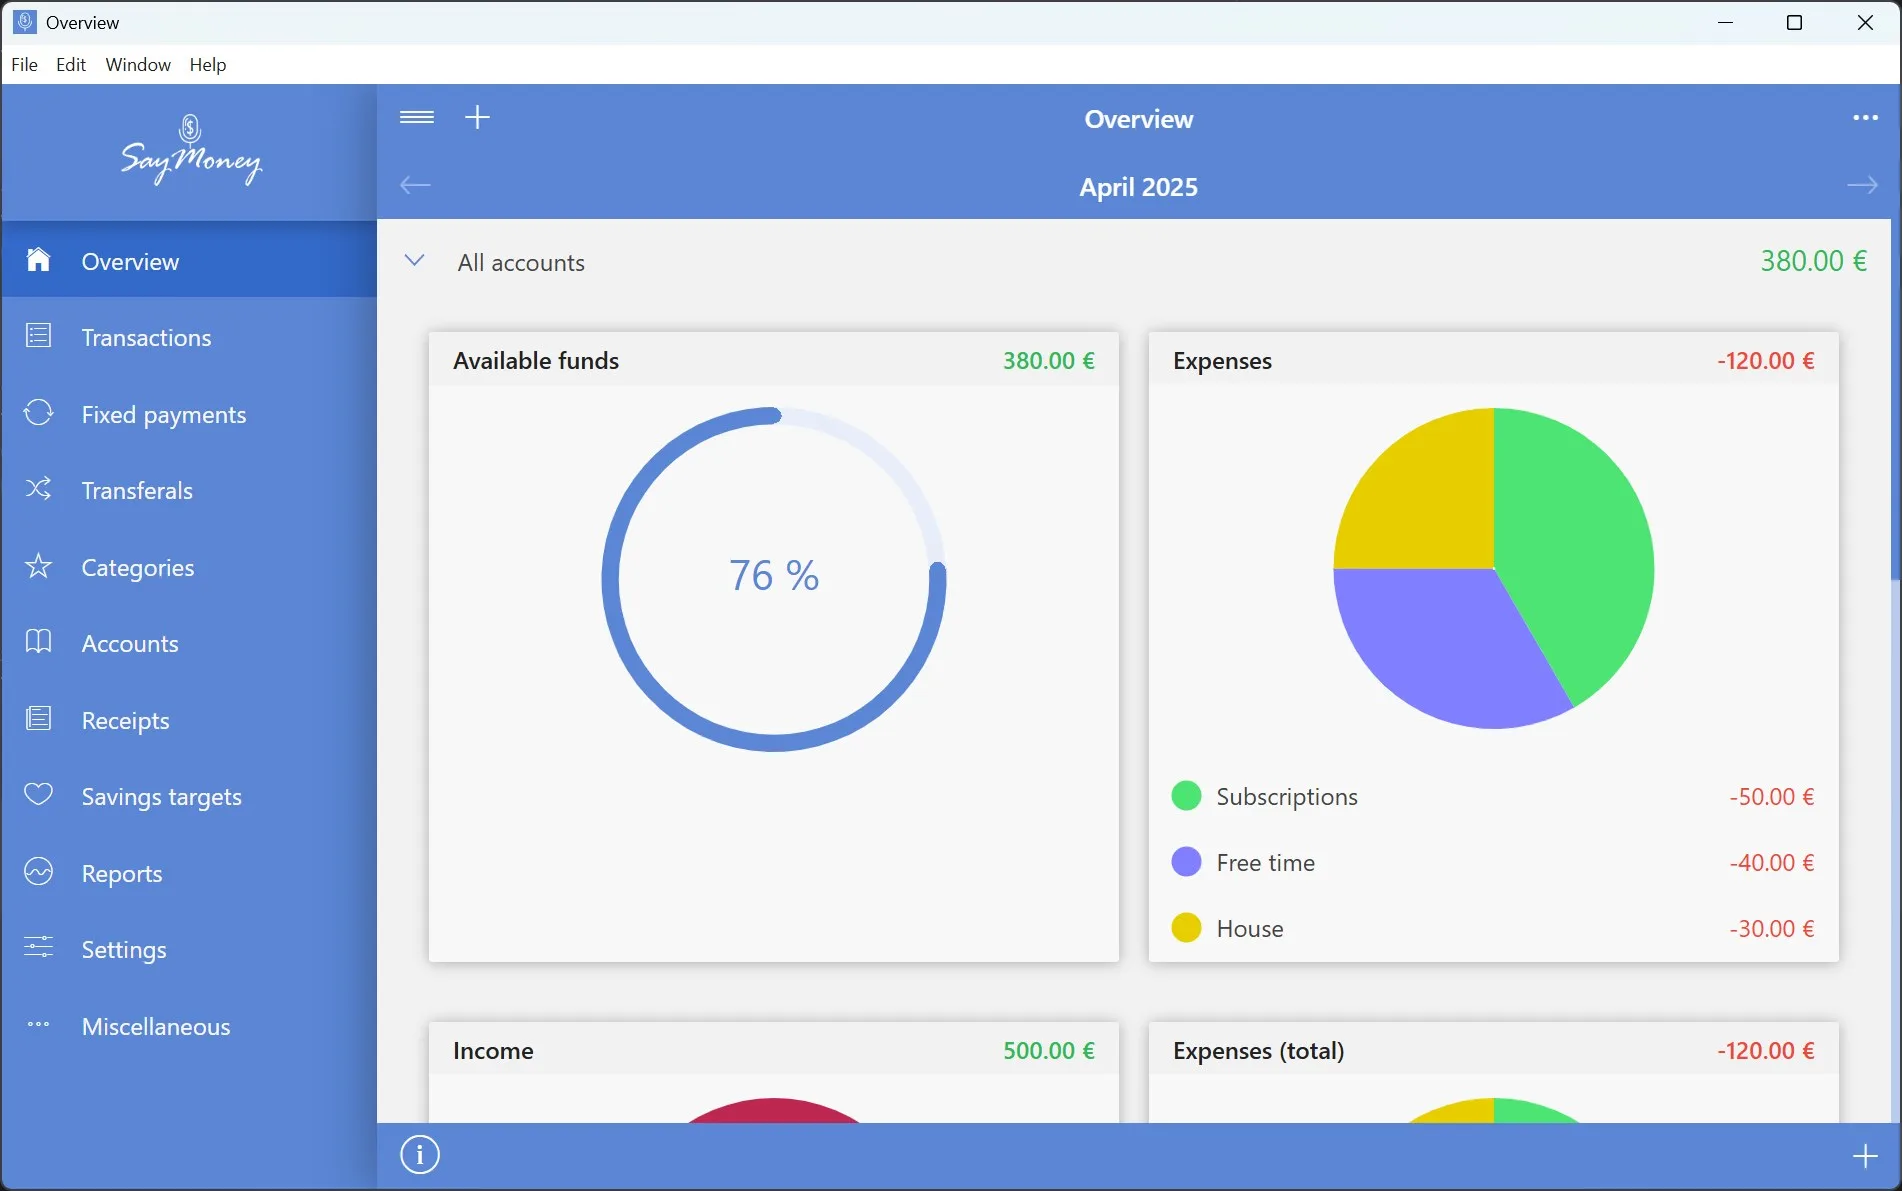Click the green Subscriptions color dot
The height and width of the screenshot is (1191, 1902).
1186,796
